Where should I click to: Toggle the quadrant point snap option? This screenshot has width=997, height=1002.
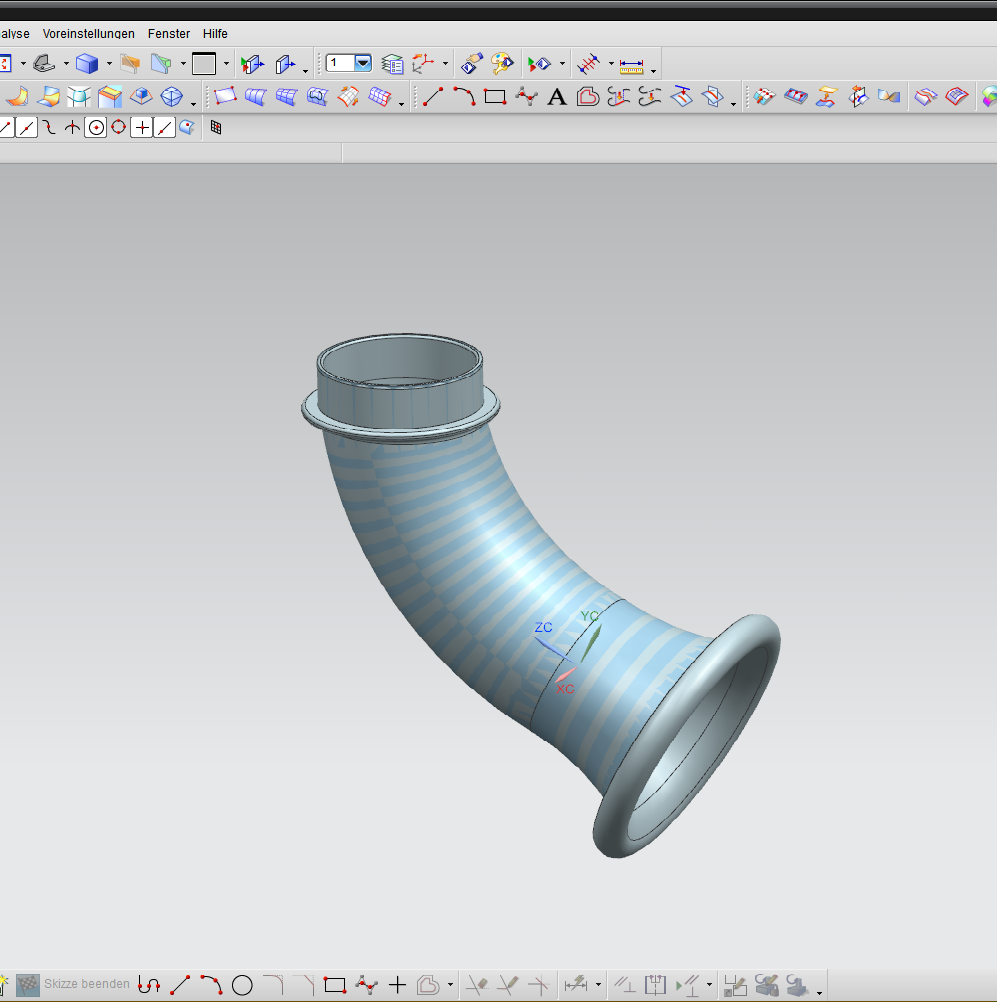click(119, 127)
